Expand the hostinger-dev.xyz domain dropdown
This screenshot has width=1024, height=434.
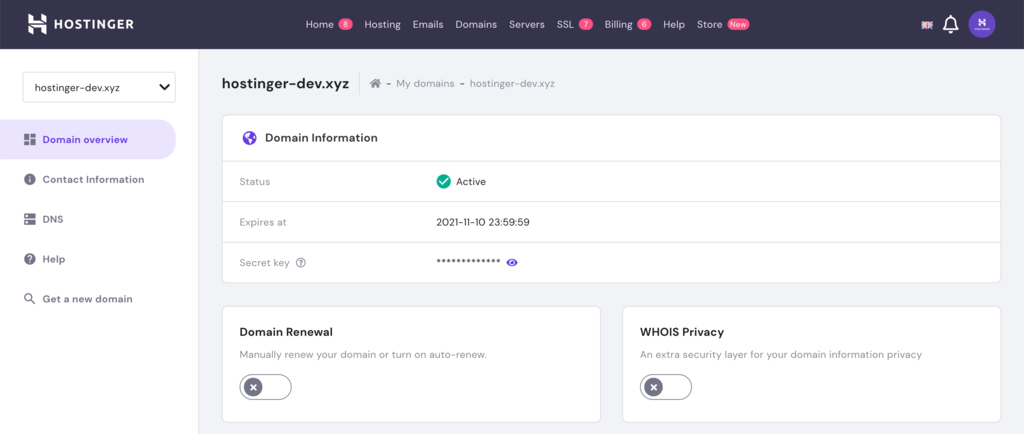(x=99, y=87)
